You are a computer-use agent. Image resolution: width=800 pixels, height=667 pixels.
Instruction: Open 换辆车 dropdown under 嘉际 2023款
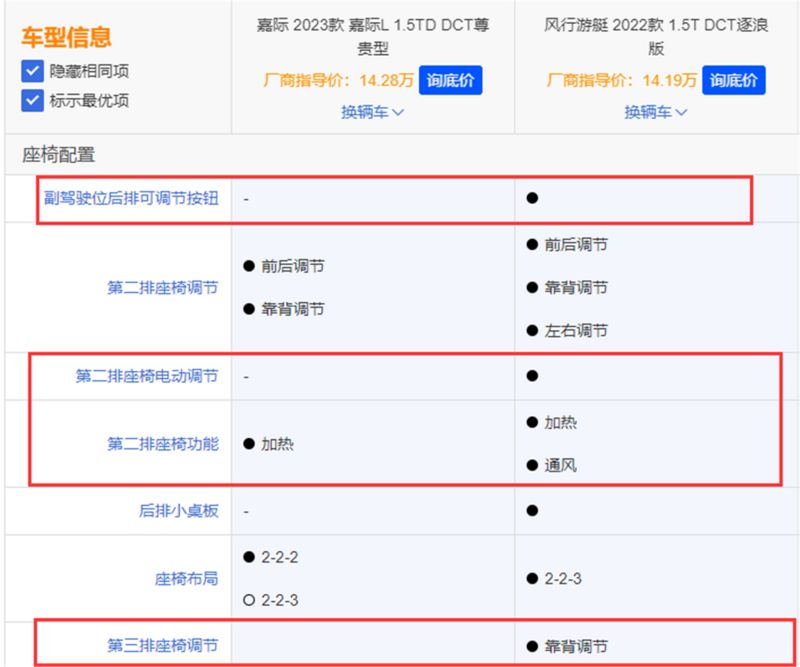click(x=372, y=112)
